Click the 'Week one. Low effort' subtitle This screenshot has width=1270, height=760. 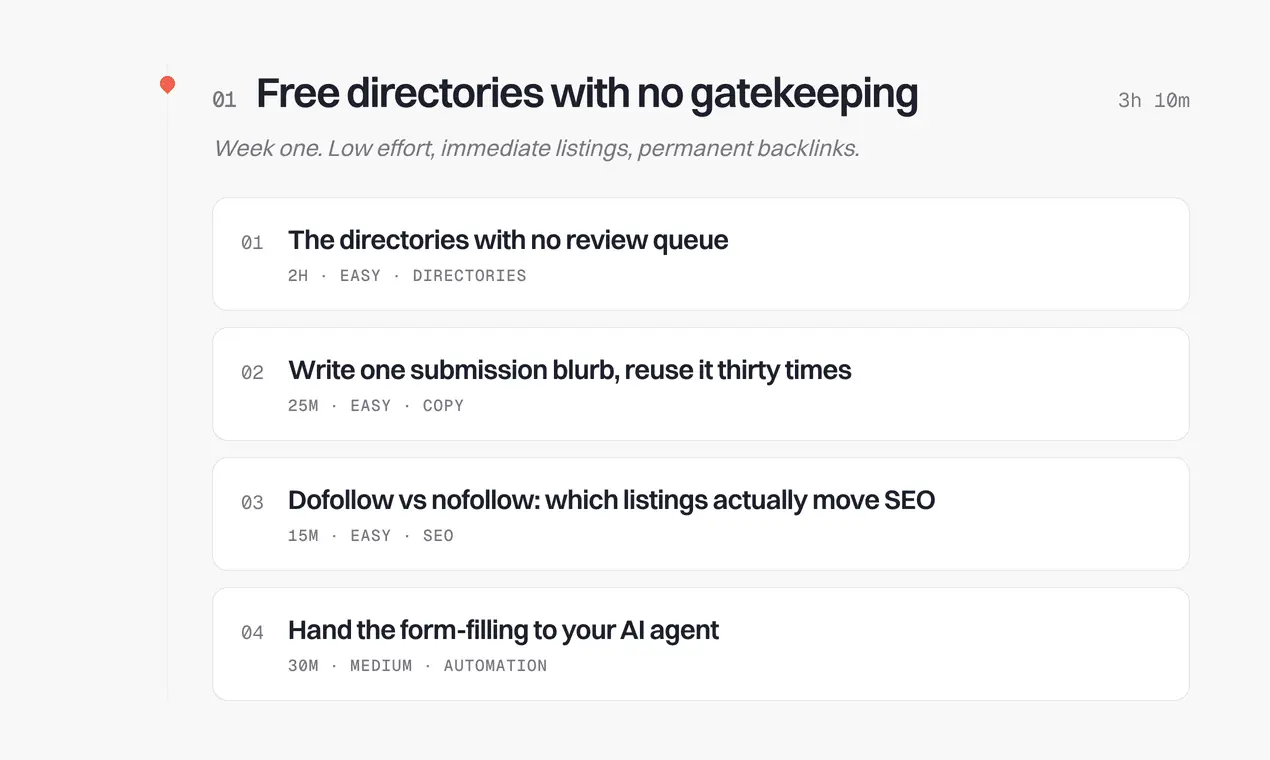tap(537, 149)
